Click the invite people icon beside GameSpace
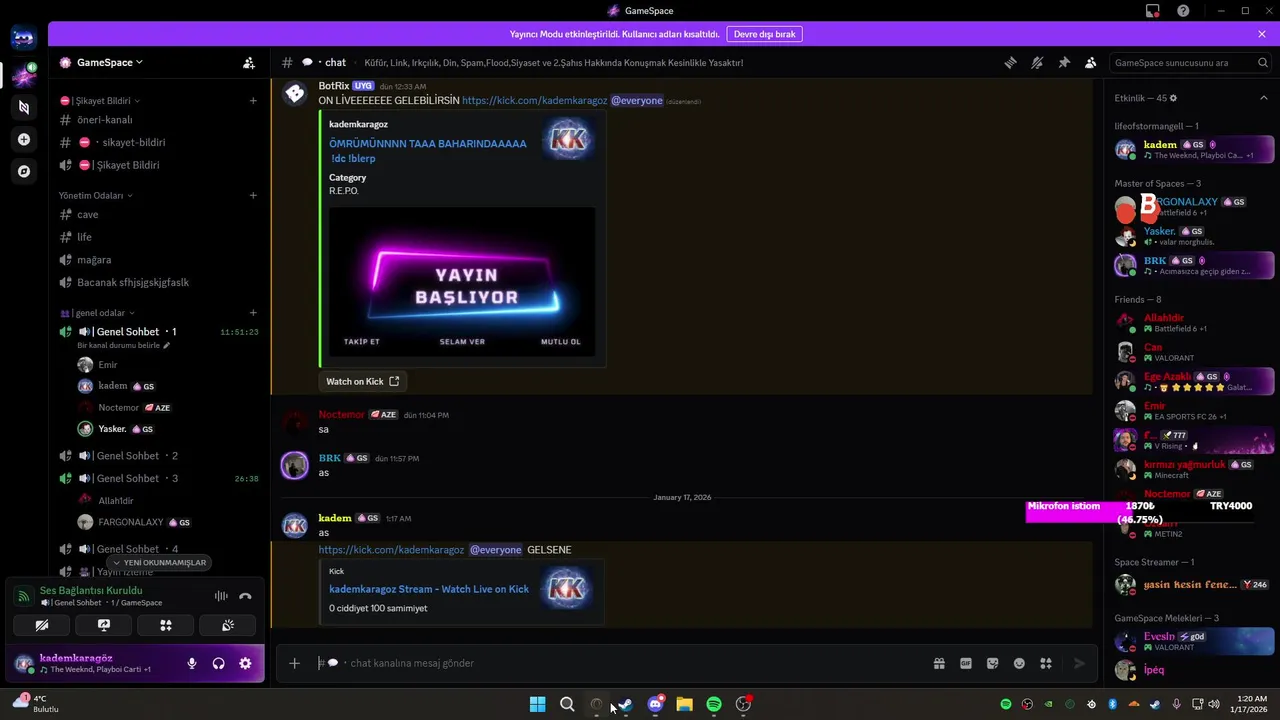1280x720 pixels. click(x=248, y=62)
